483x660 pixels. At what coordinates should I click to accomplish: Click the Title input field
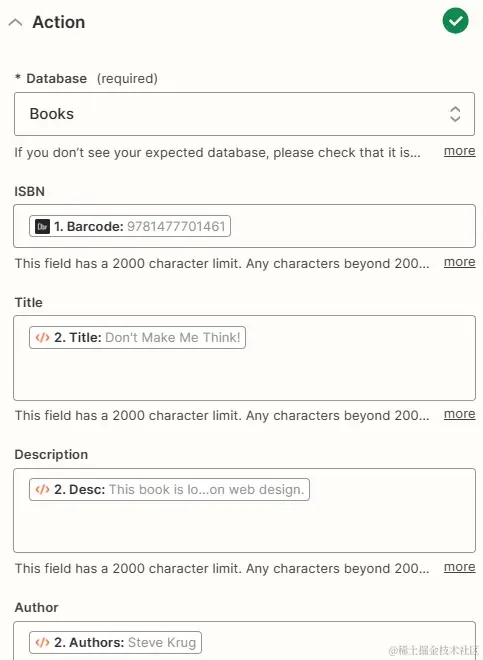click(x=244, y=358)
